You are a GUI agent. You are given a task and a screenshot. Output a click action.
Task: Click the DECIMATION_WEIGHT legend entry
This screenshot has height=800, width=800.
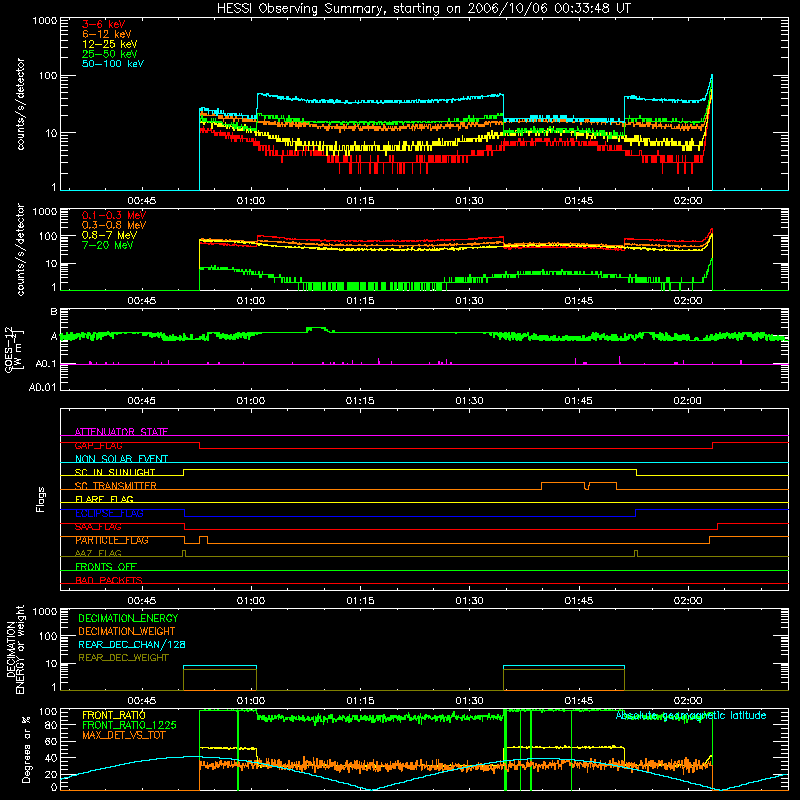(127, 631)
